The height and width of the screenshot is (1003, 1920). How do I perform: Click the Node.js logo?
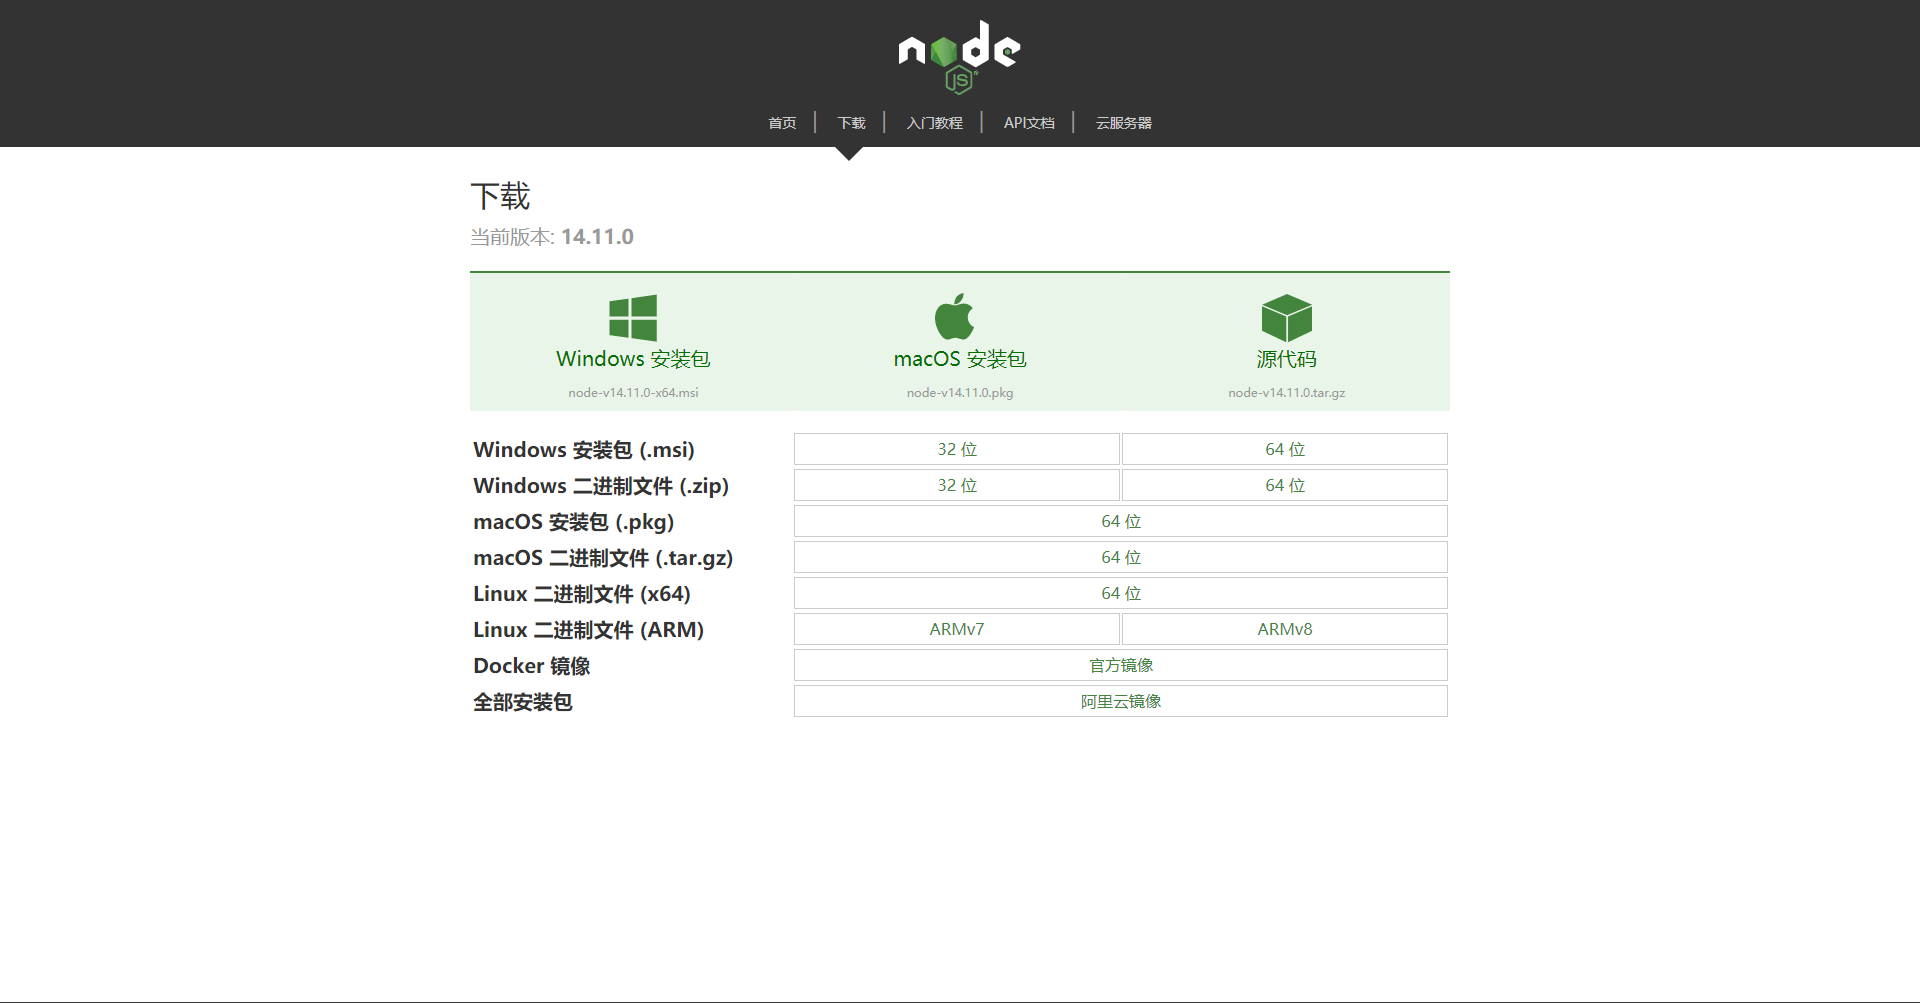pyautogui.click(x=959, y=57)
